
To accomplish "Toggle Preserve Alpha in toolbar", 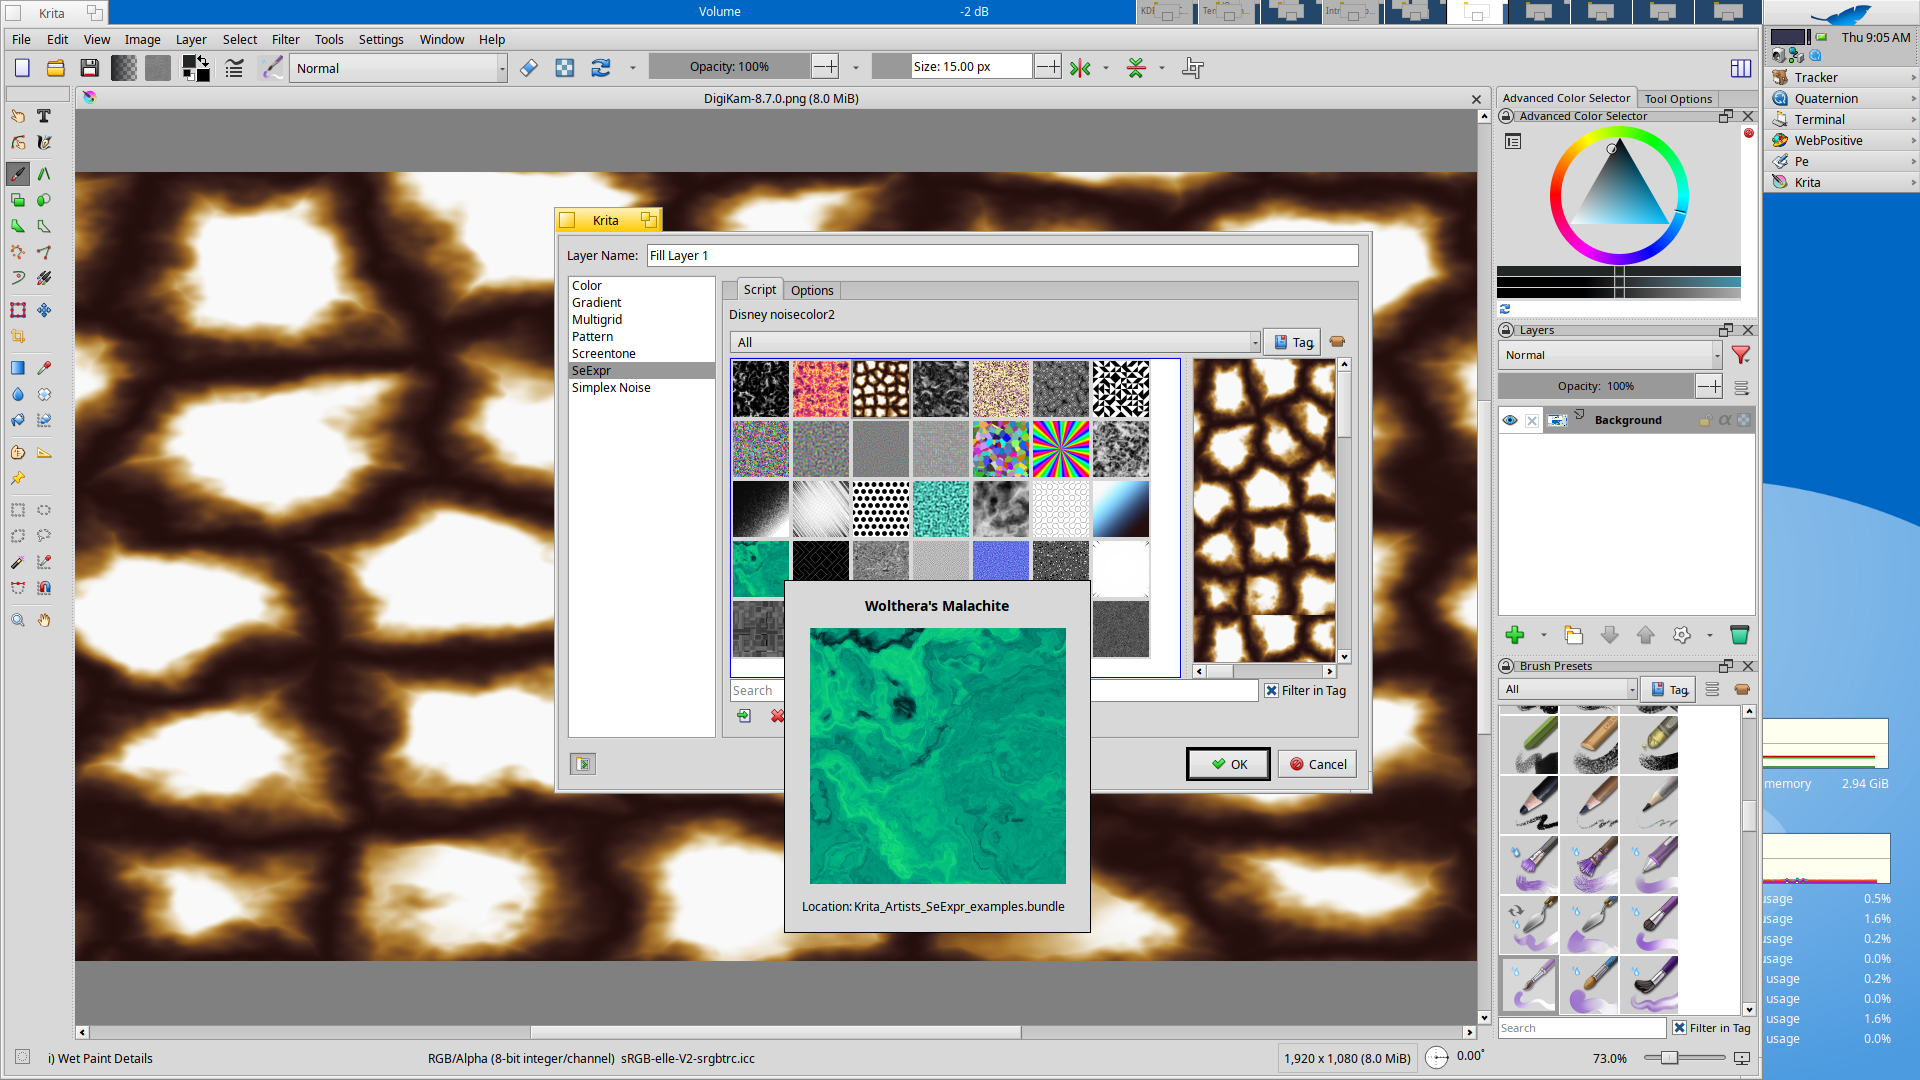I will (x=565, y=68).
